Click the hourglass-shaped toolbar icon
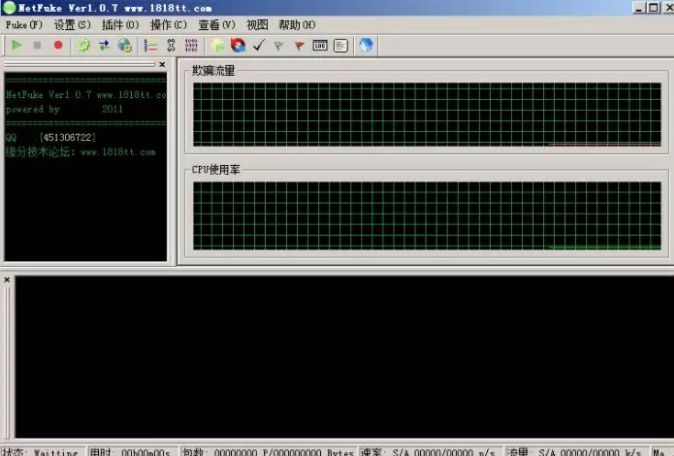 (x=171, y=45)
